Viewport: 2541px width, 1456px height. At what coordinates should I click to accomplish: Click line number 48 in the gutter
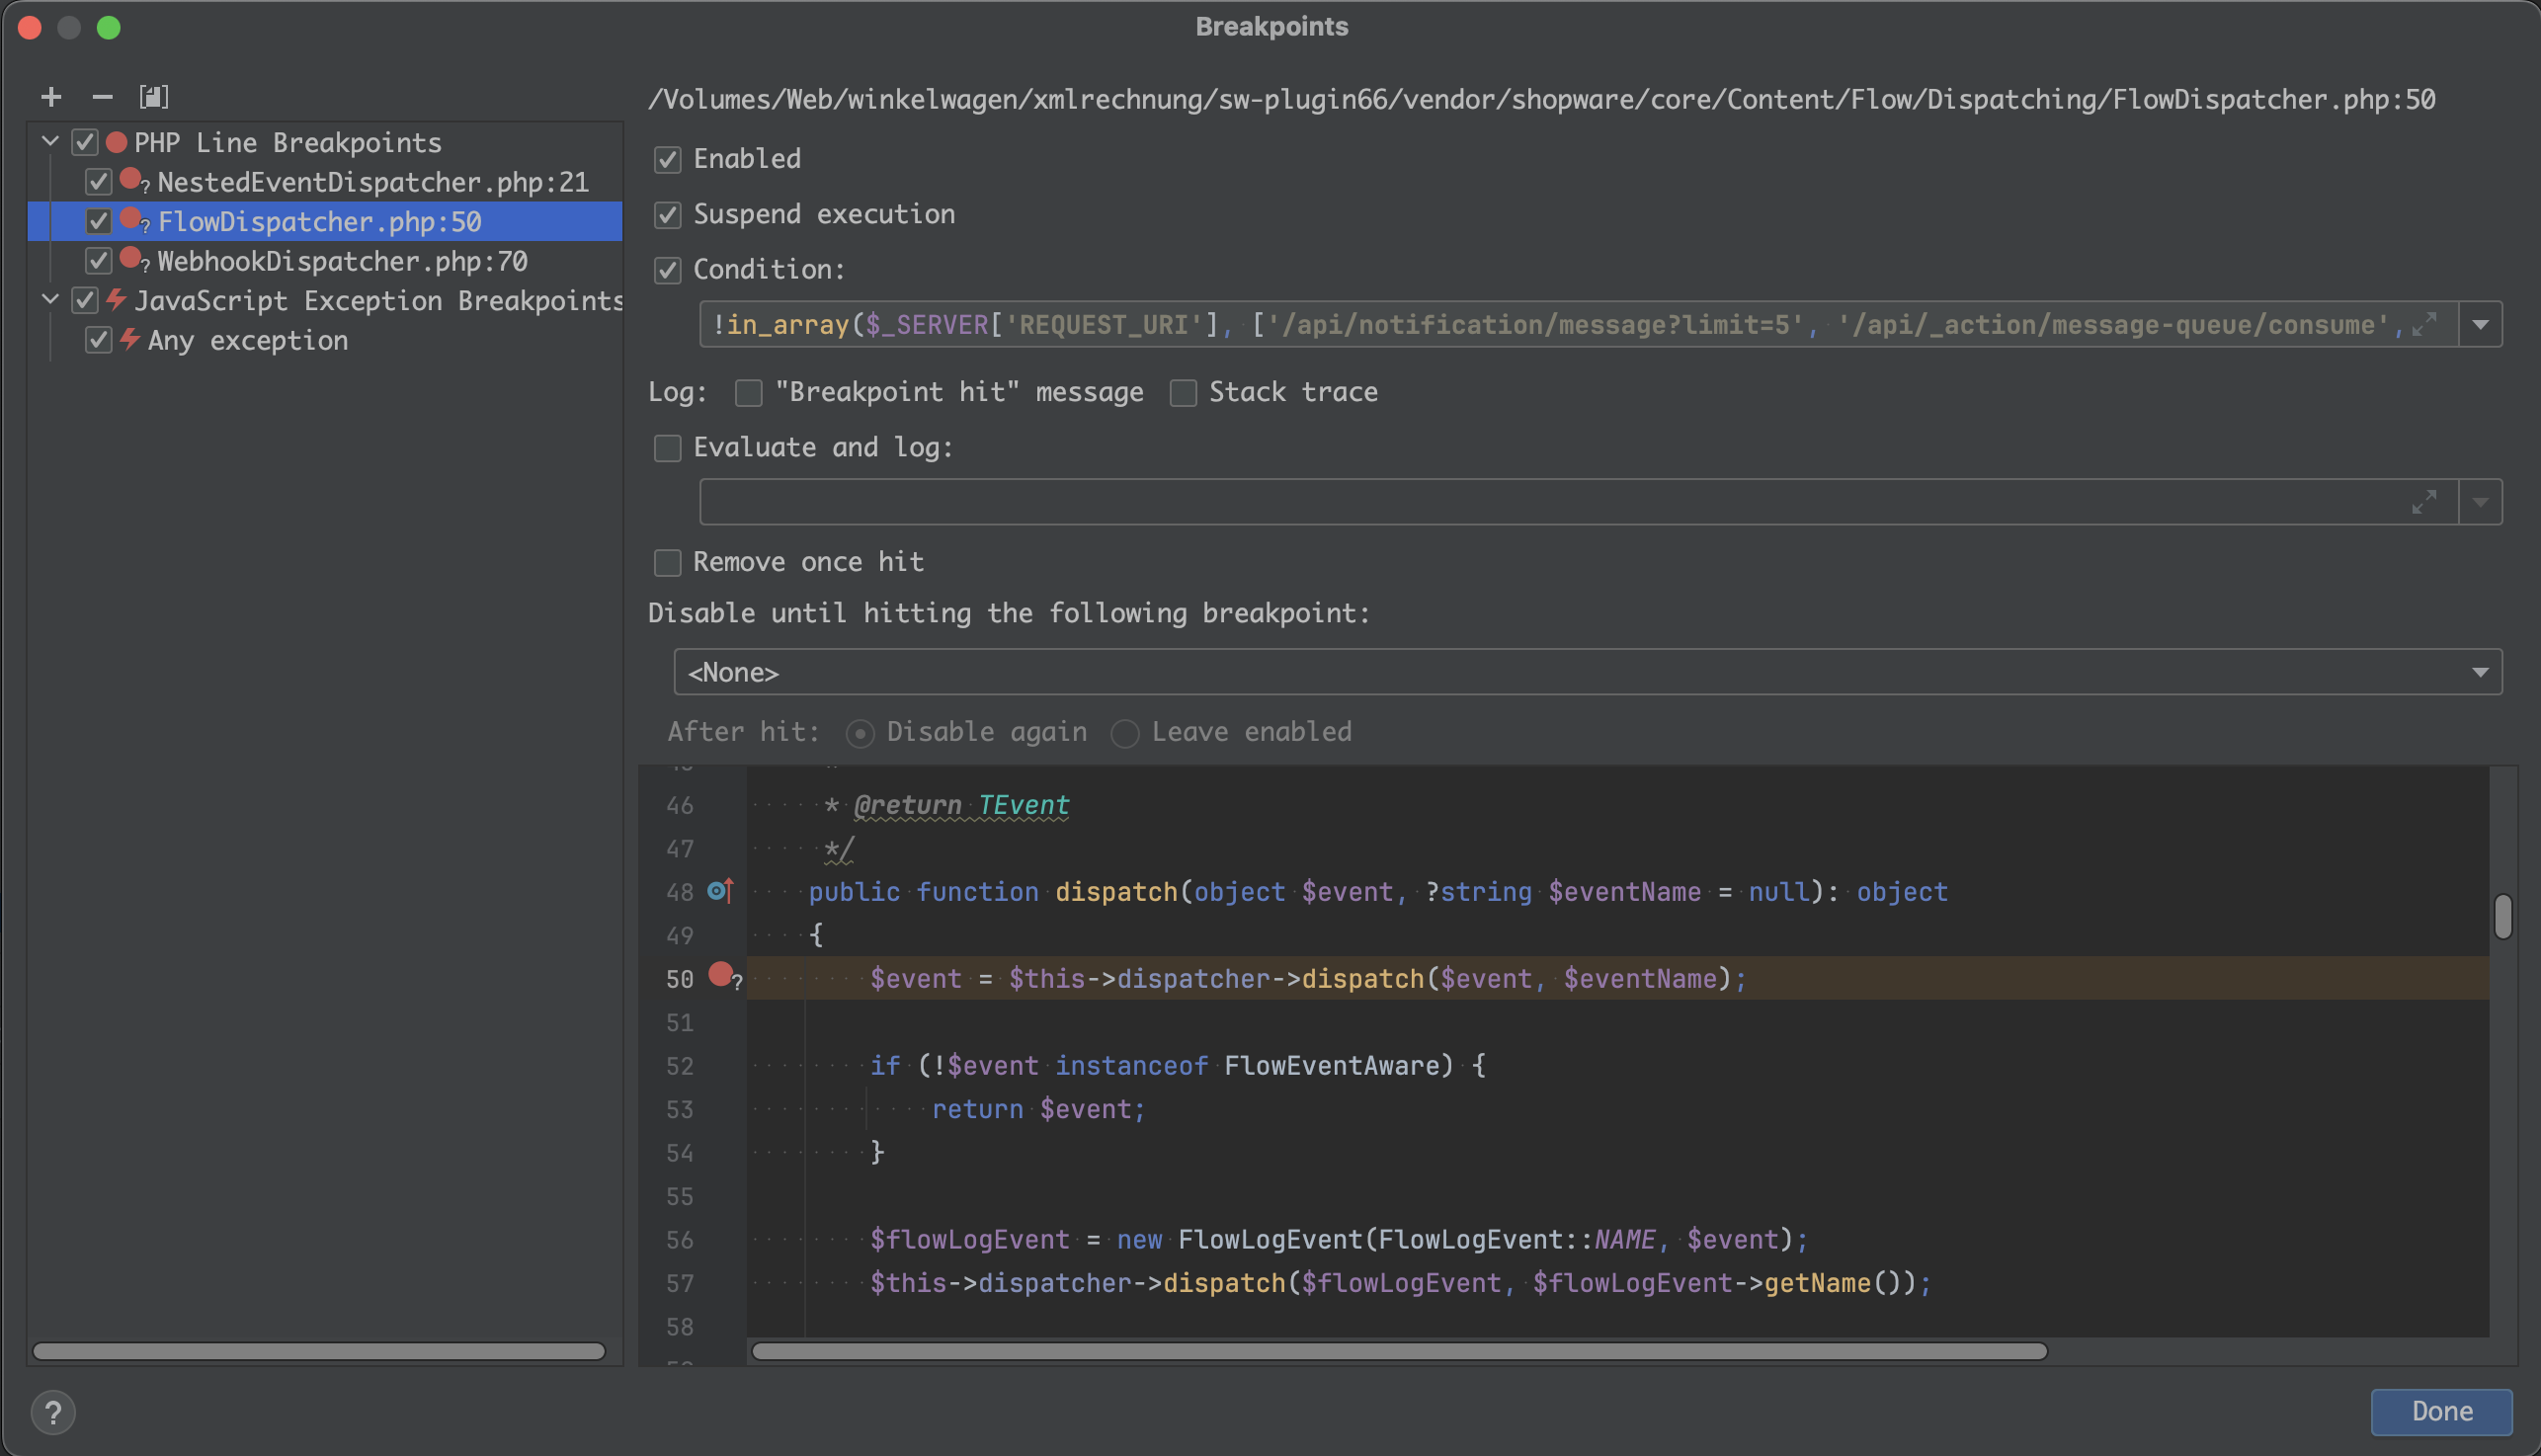[x=680, y=891]
